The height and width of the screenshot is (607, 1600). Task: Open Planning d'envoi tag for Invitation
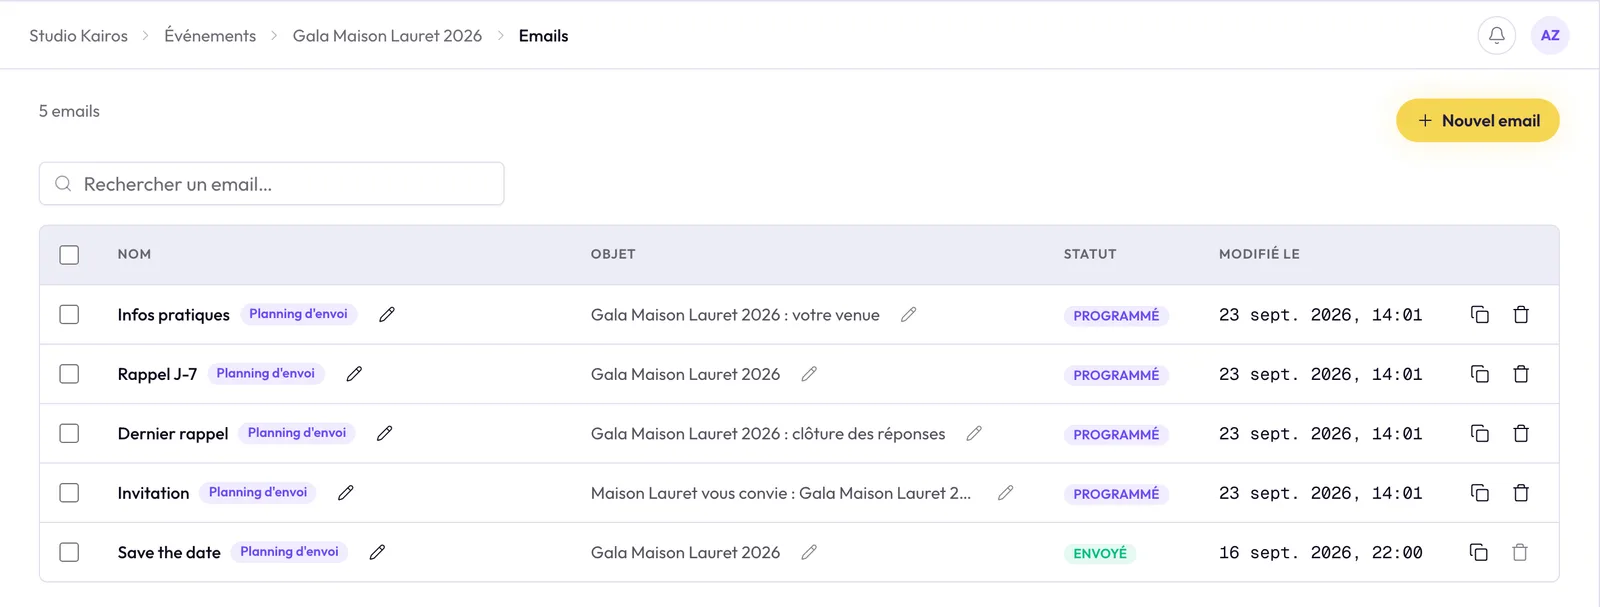[x=258, y=492]
